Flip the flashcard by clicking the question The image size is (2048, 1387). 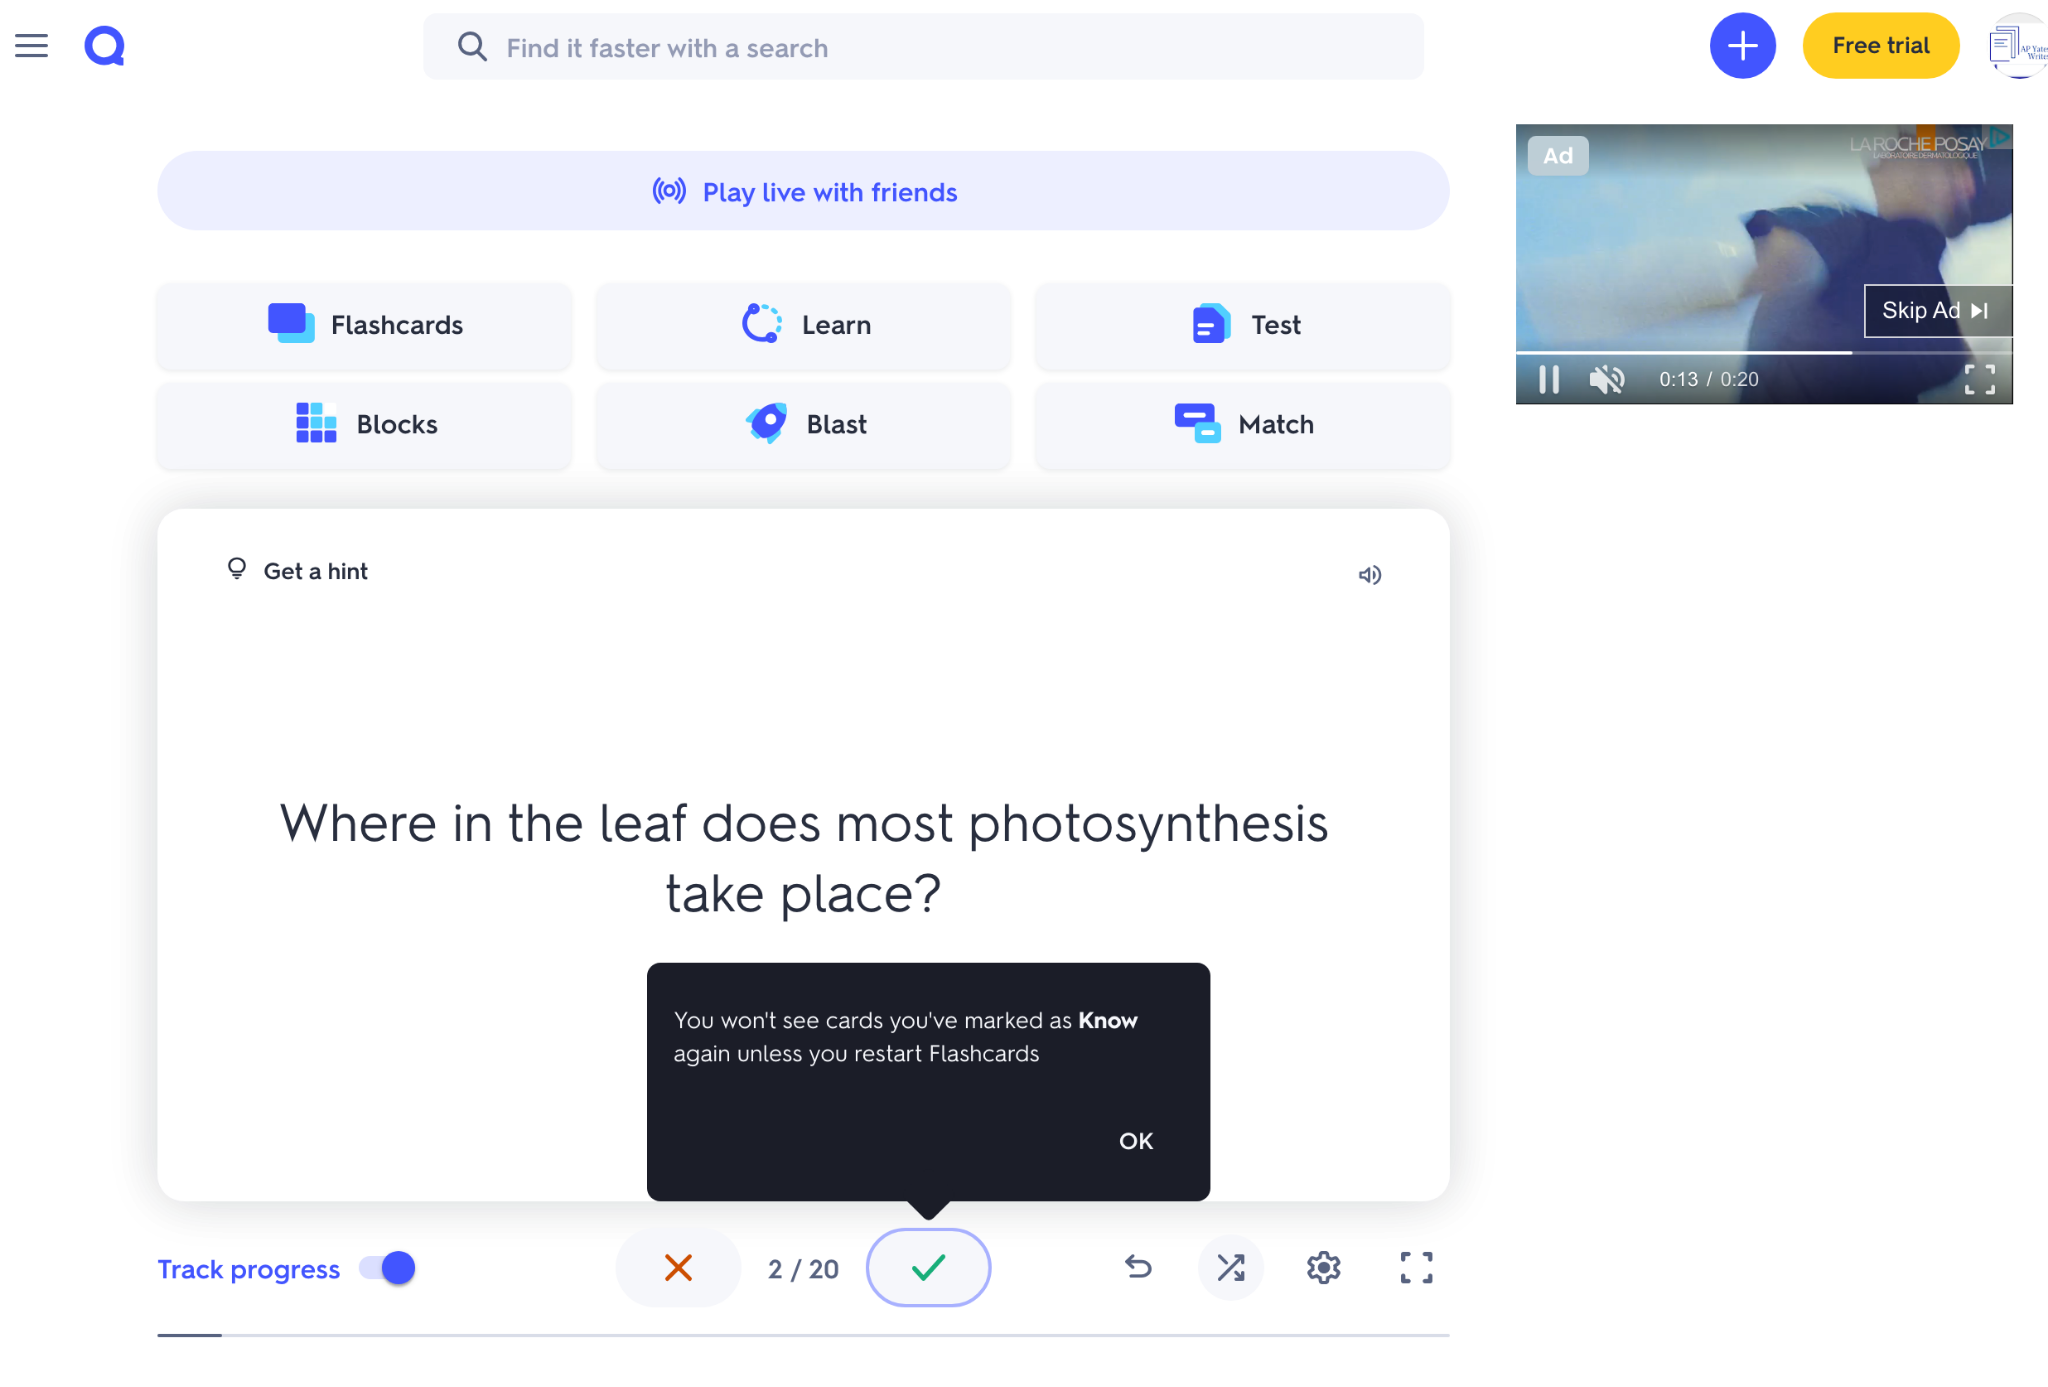(803, 858)
